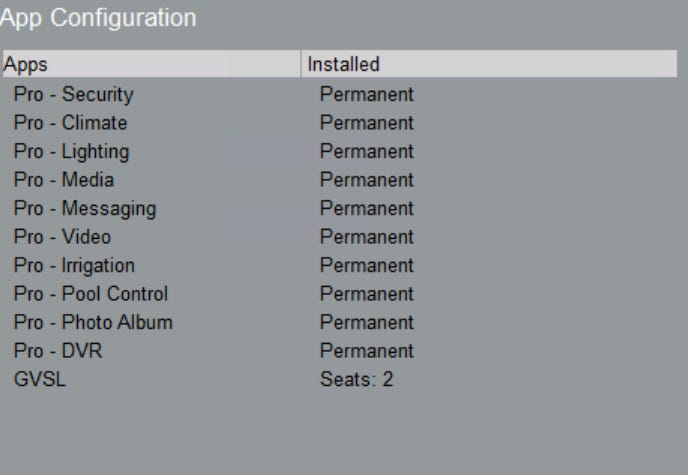Click Permanent status for Pro - Security
Screen dimensions: 688x475
367,94
